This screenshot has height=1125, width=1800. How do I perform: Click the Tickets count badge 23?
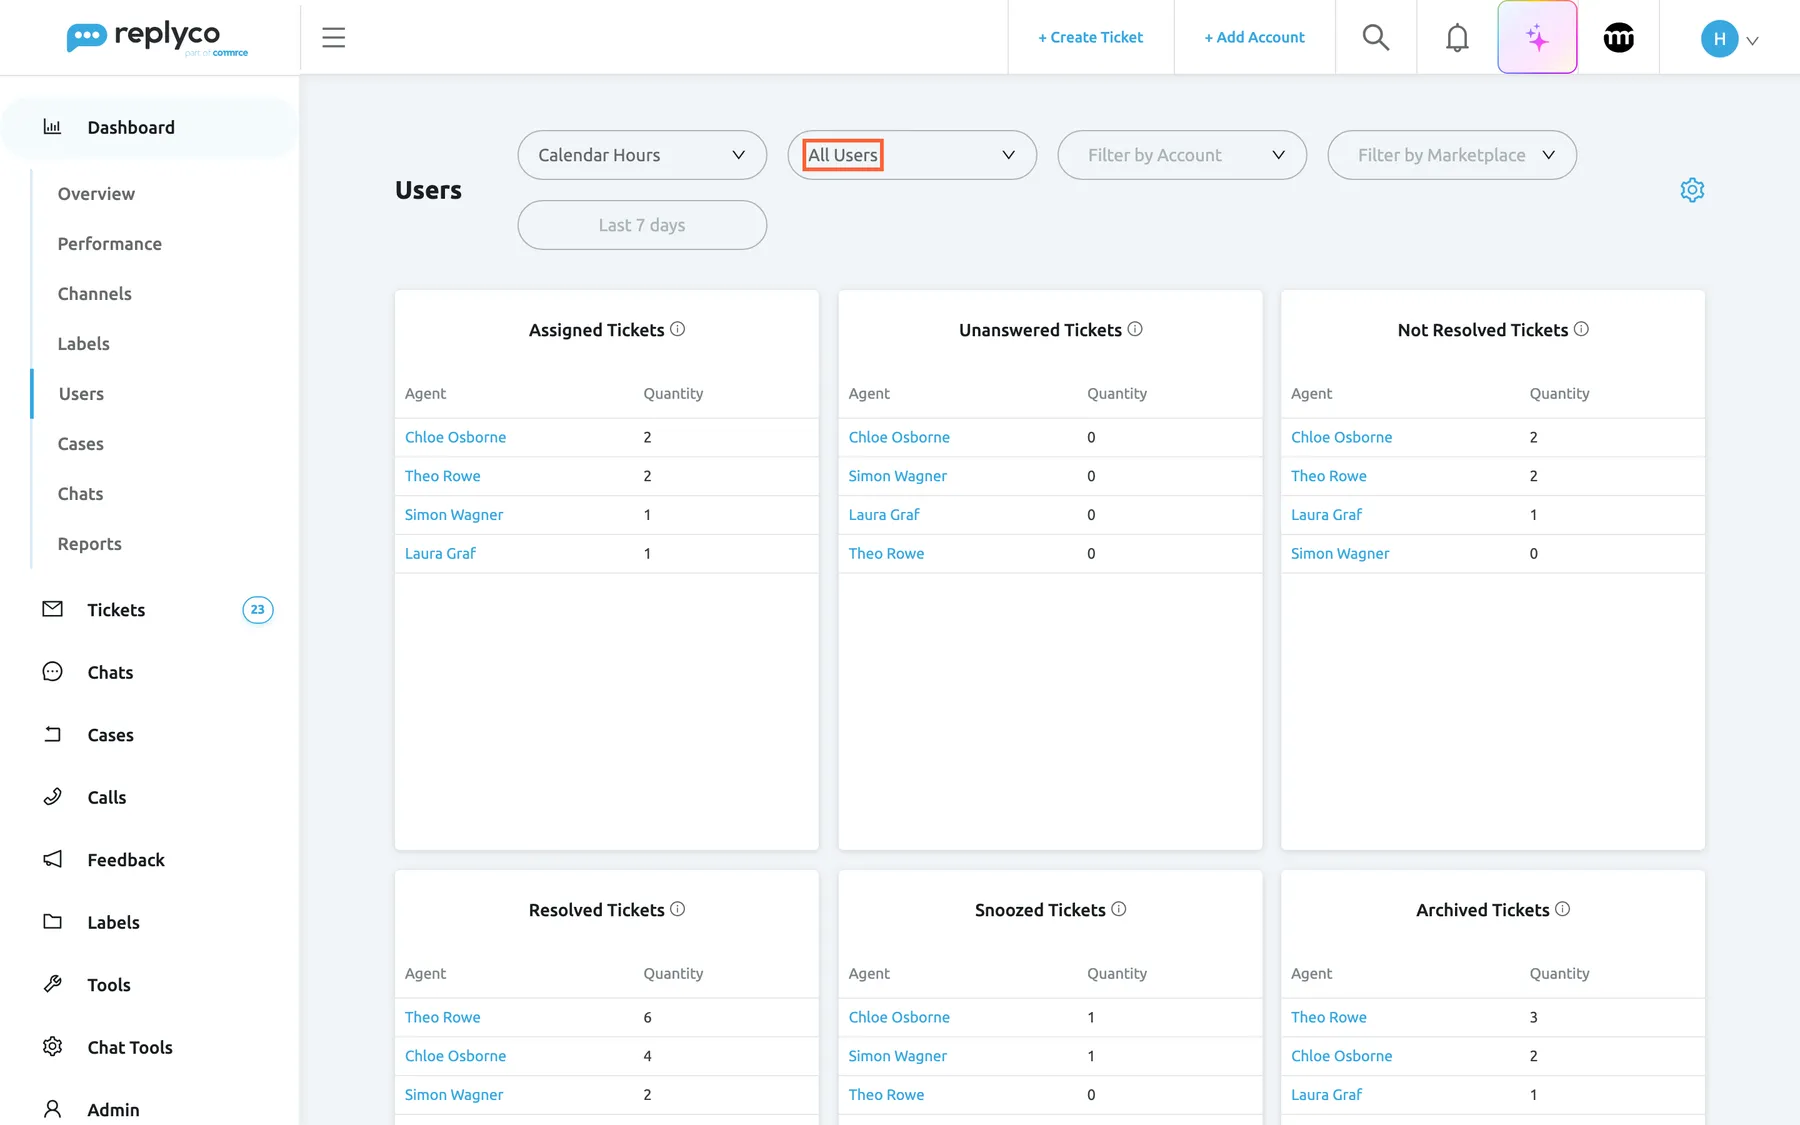coord(258,609)
